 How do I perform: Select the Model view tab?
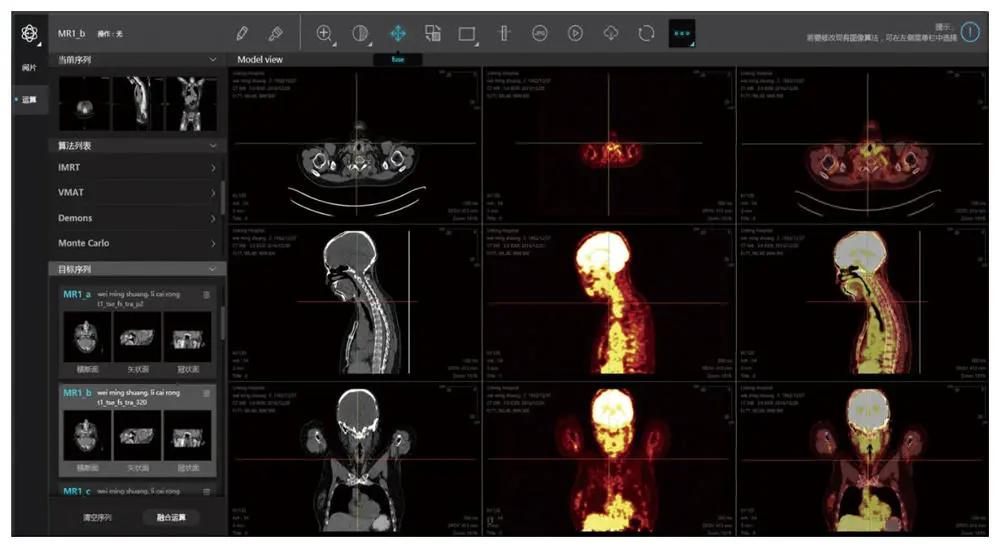(260, 59)
